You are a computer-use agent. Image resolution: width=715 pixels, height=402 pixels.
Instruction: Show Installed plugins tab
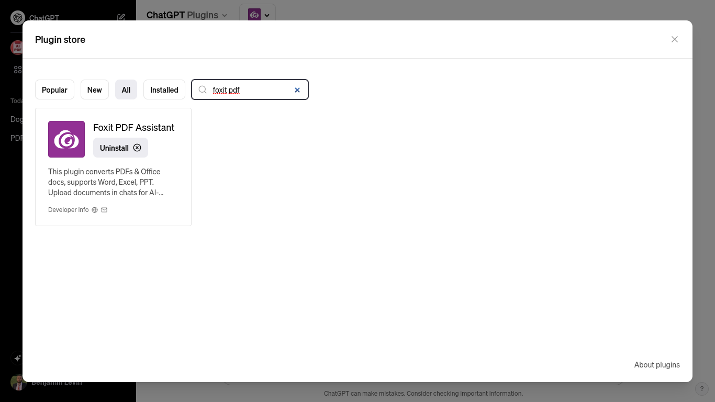click(164, 90)
